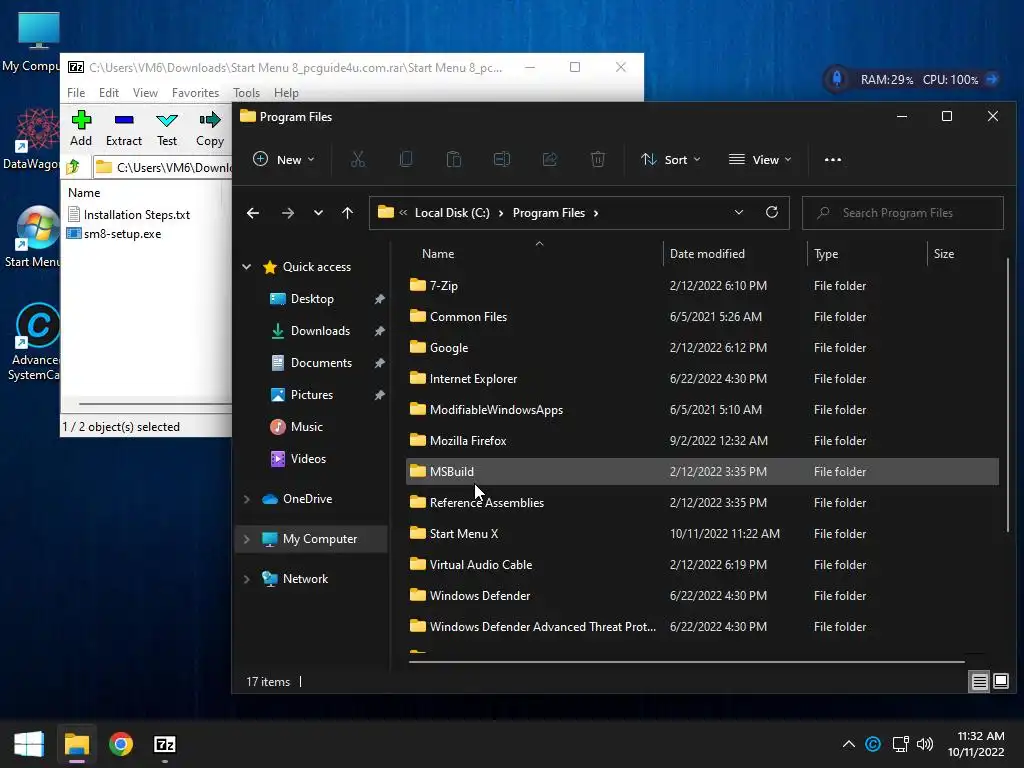Open the Edit menu in 7-Zip

pyautogui.click(x=108, y=93)
